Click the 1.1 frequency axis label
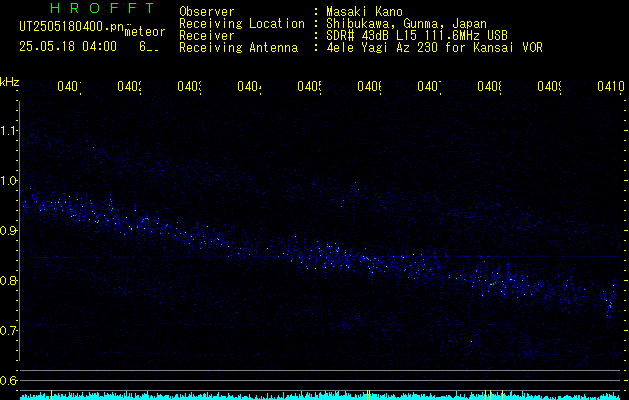 tap(9, 130)
